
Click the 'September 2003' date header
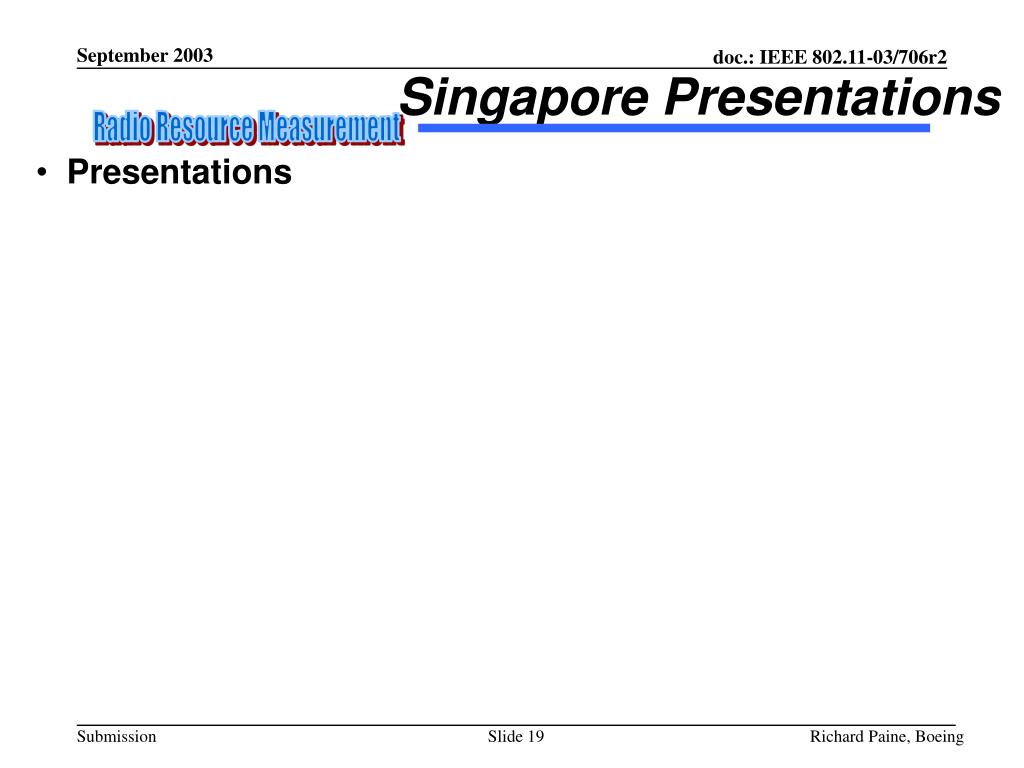tap(144, 56)
